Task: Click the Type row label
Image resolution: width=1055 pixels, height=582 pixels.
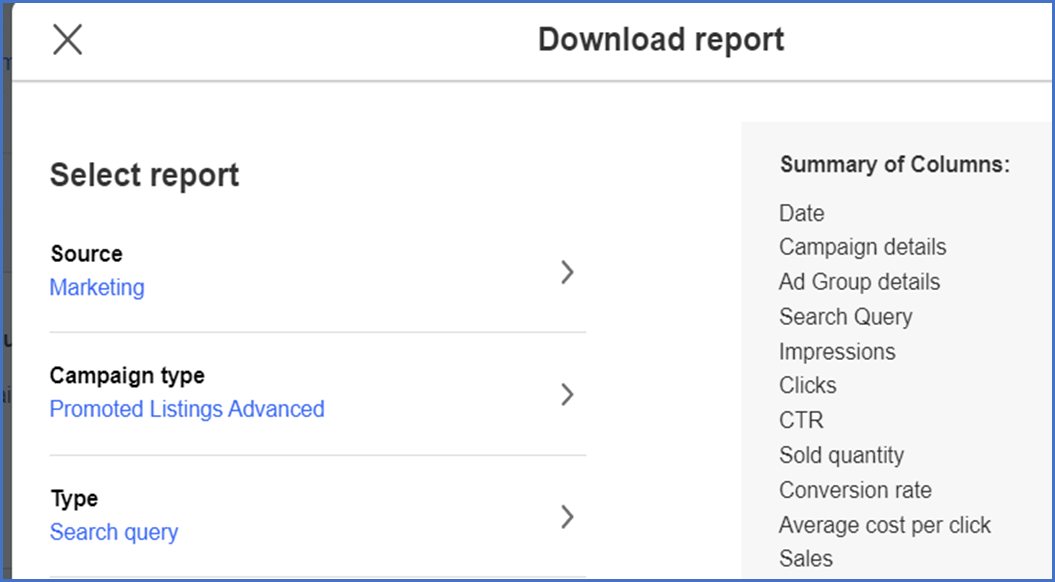Action: pyautogui.click(x=74, y=499)
